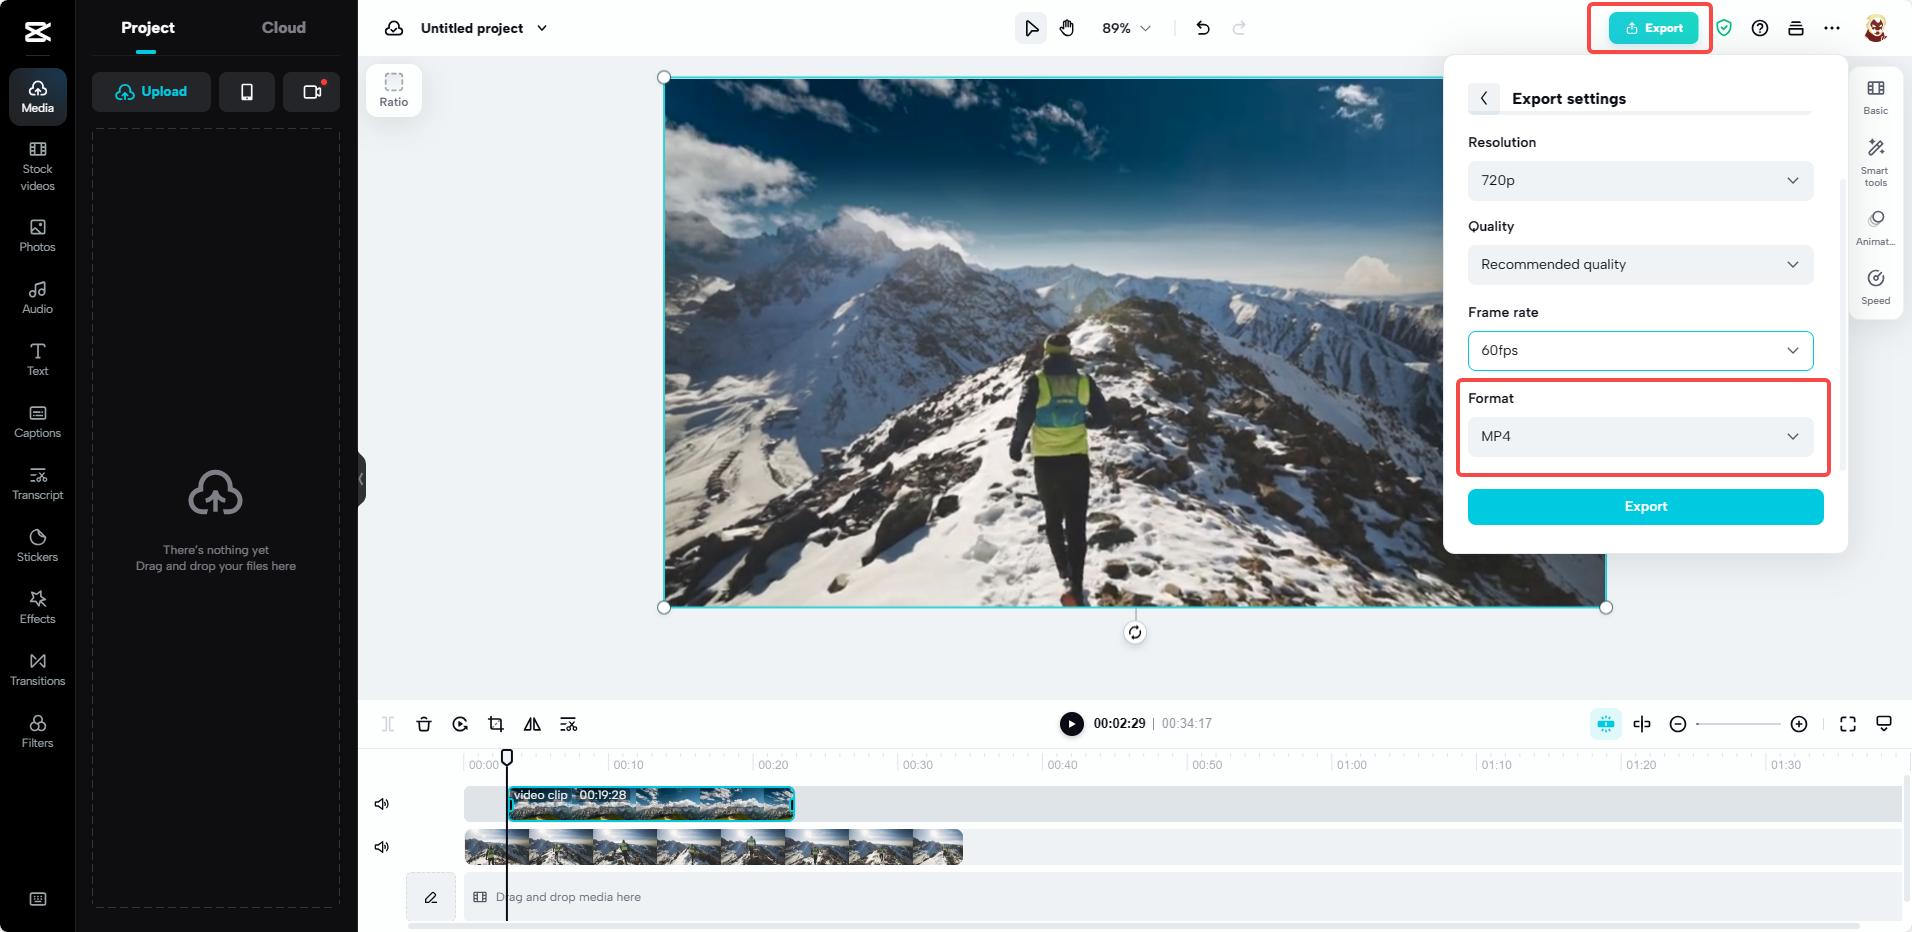The height and width of the screenshot is (932, 1912).
Task: Mute the video clip track
Action: pyautogui.click(x=382, y=804)
